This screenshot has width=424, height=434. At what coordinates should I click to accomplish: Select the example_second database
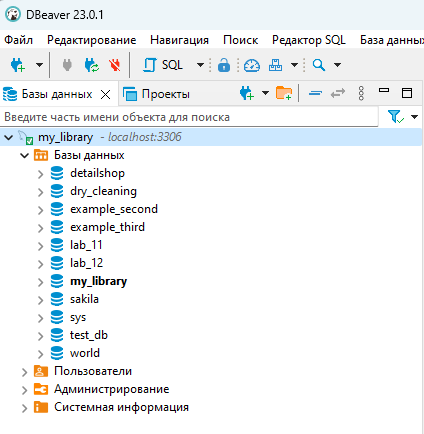(x=114, y=209)
